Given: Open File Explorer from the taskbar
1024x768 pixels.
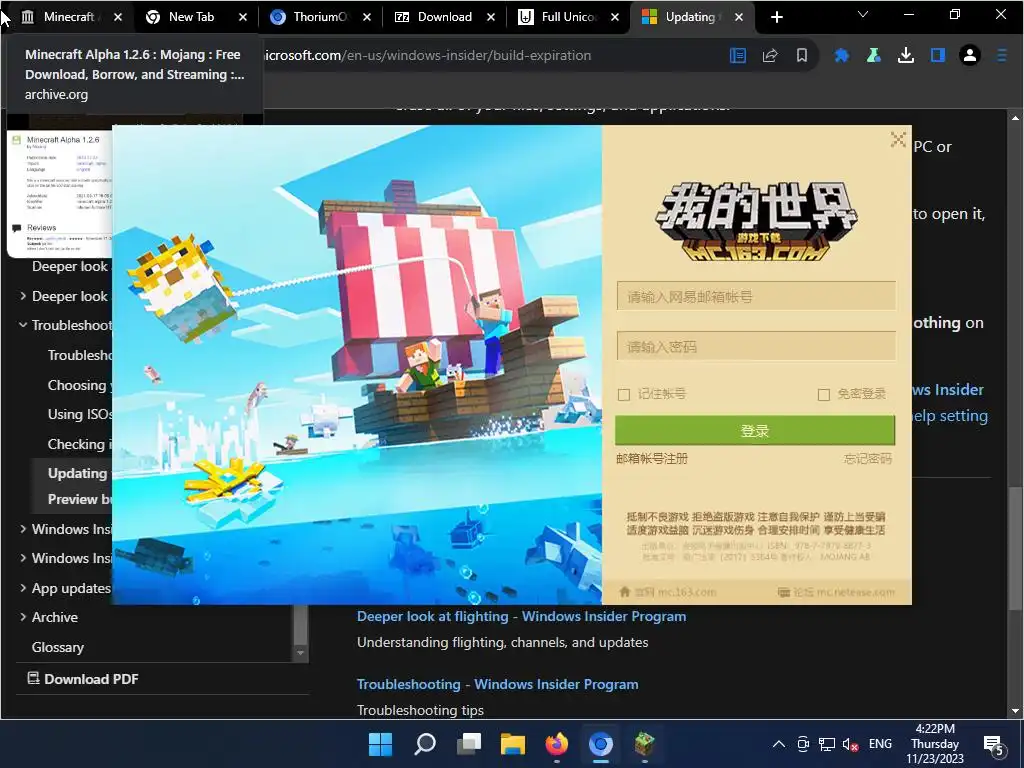Looking at the screenshot, I should coord(513,744).
